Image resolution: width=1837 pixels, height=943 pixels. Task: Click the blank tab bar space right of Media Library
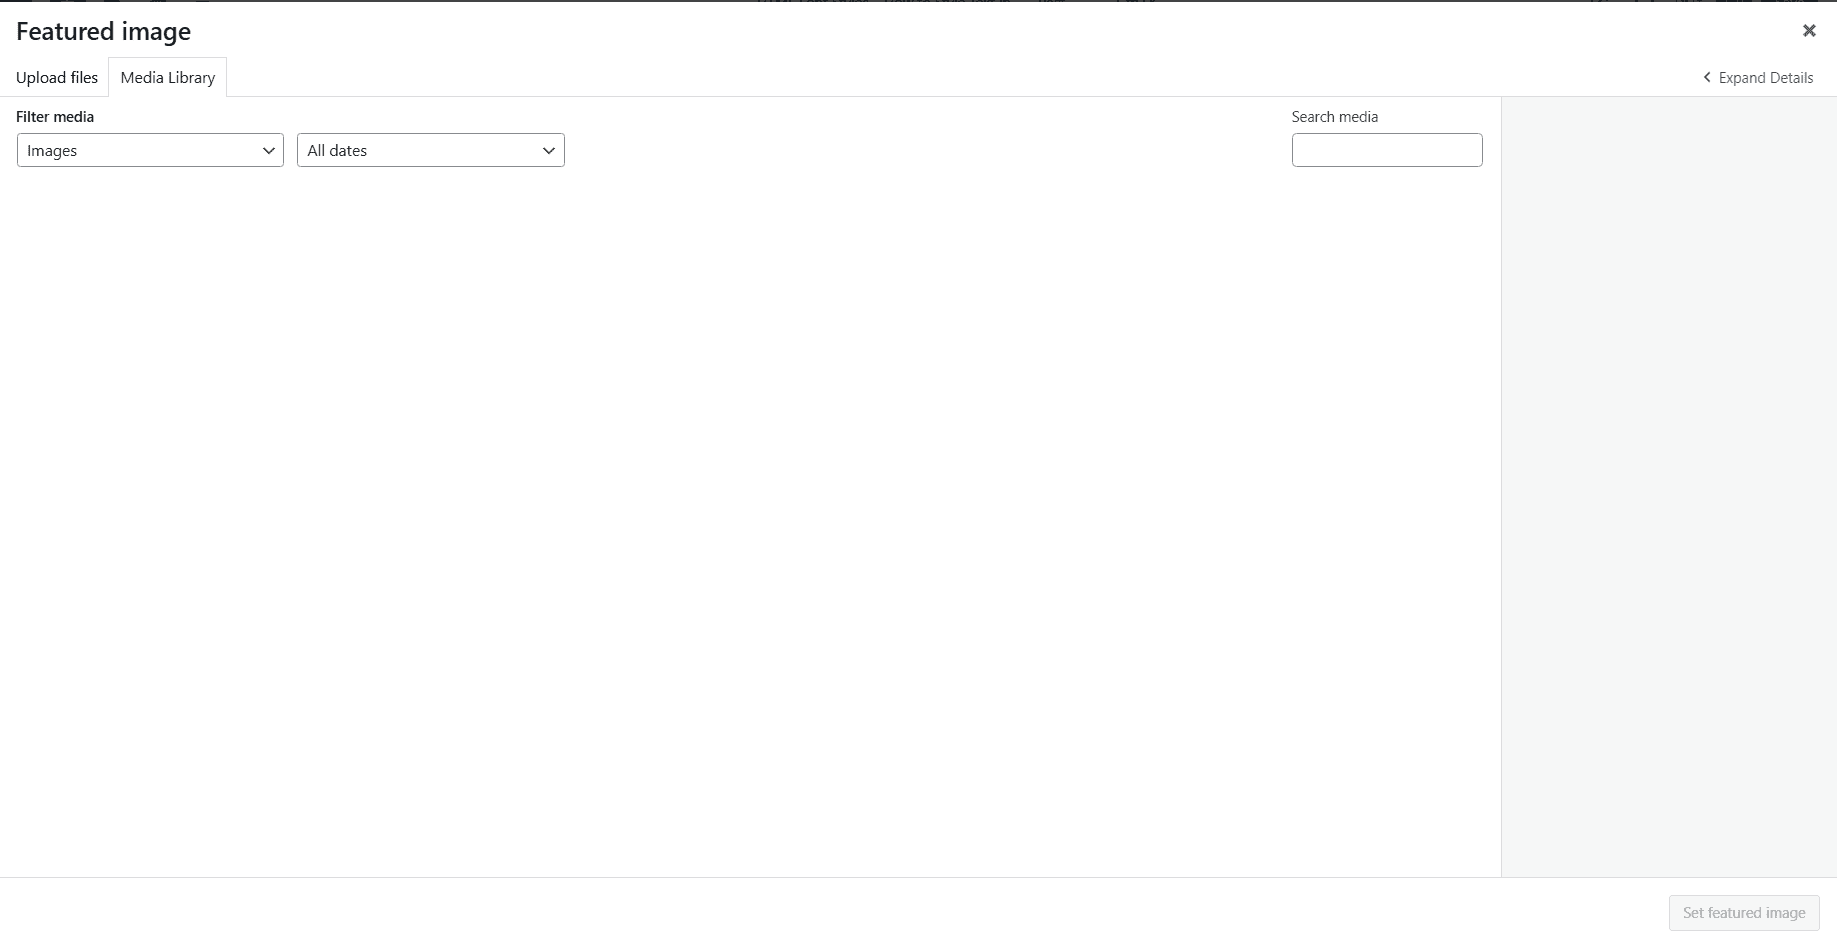pyautogui.click(x=900, y=78)
